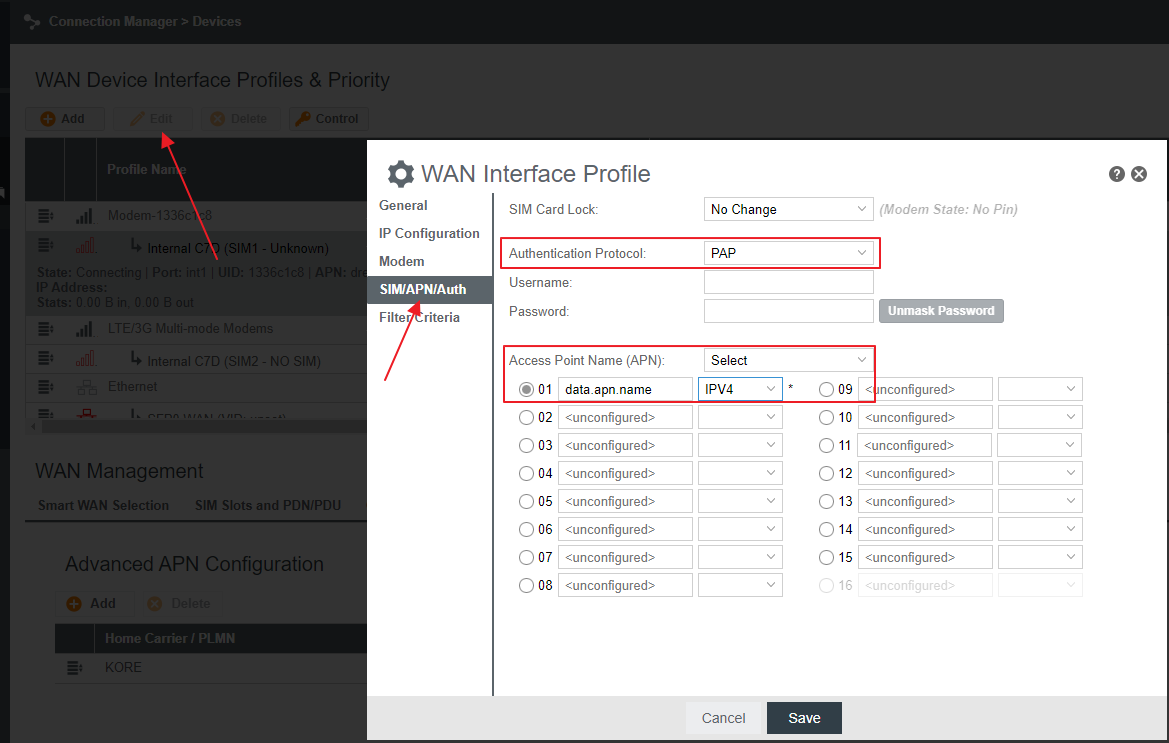Switch to the IP Configuration tab
Image resolution: width=1169 pixels, height=743 pixels.
point(429,234)
